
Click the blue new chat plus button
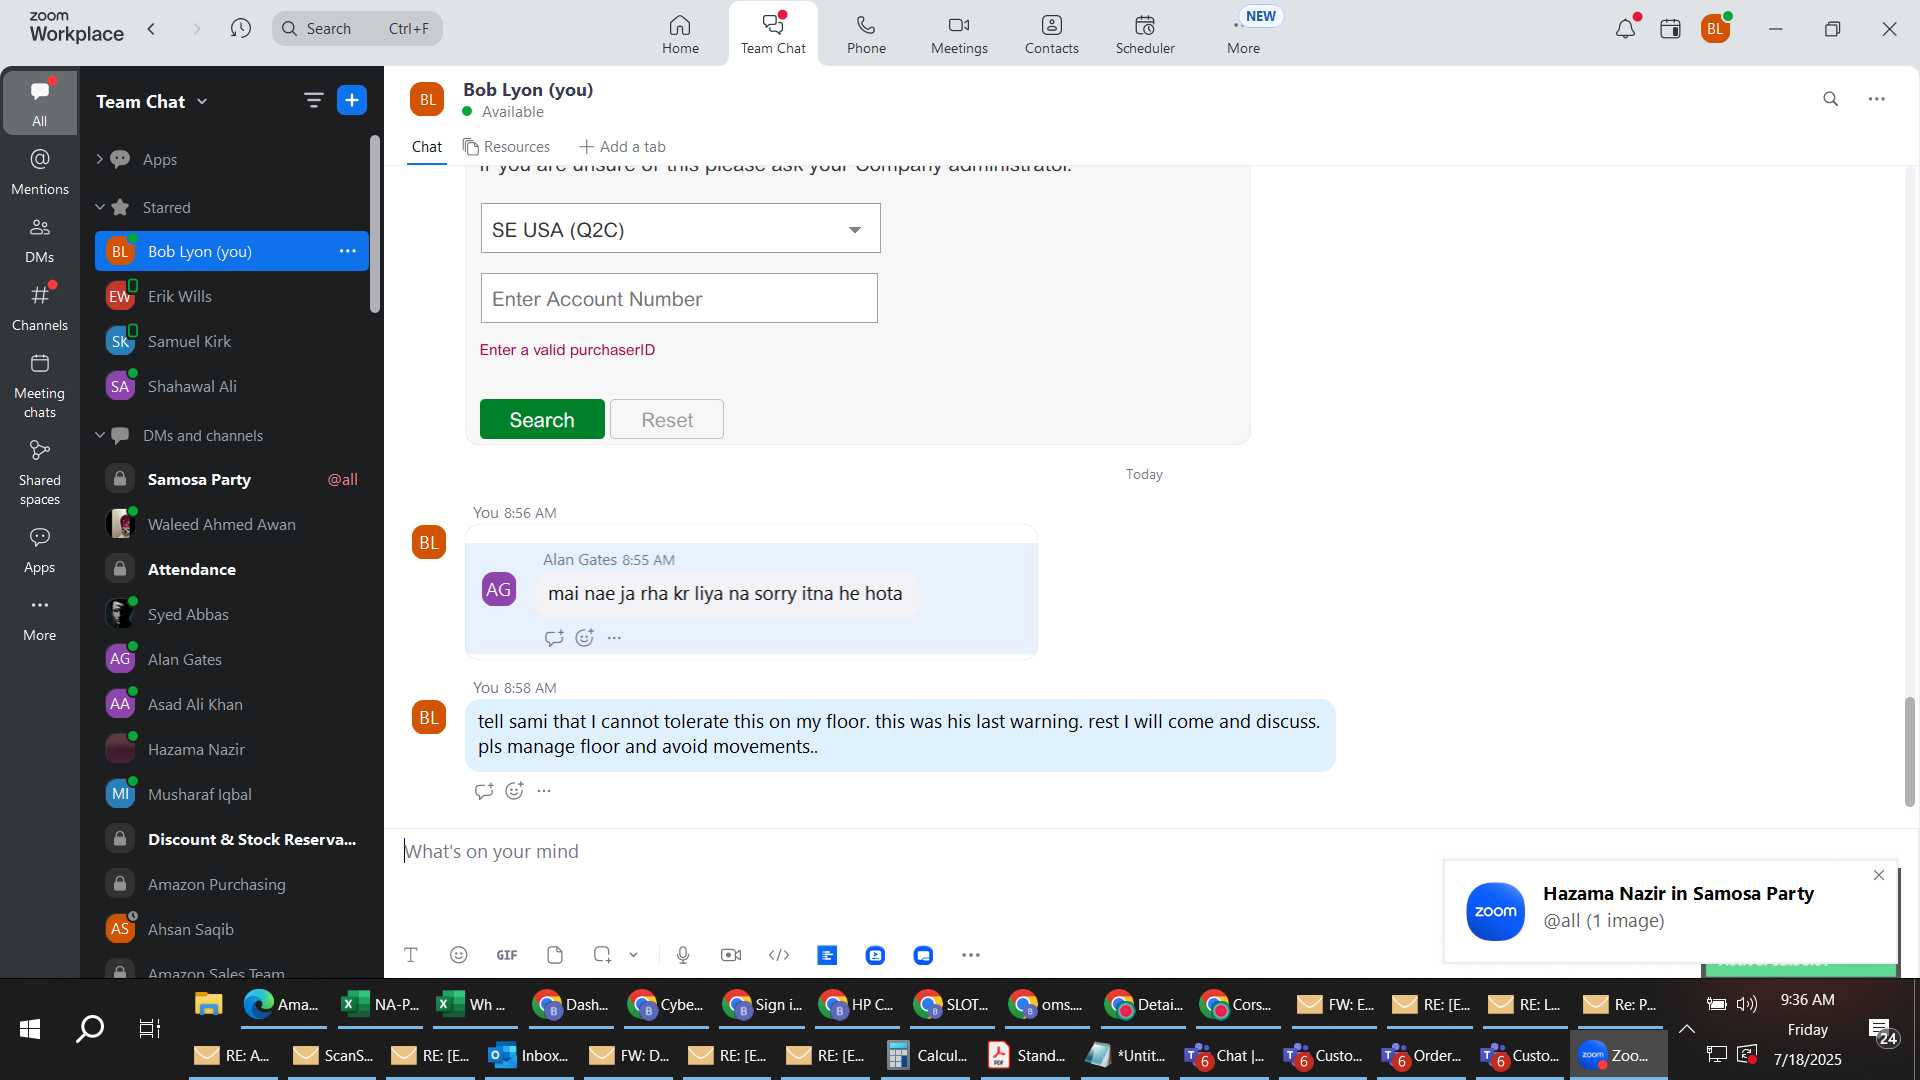352,100
